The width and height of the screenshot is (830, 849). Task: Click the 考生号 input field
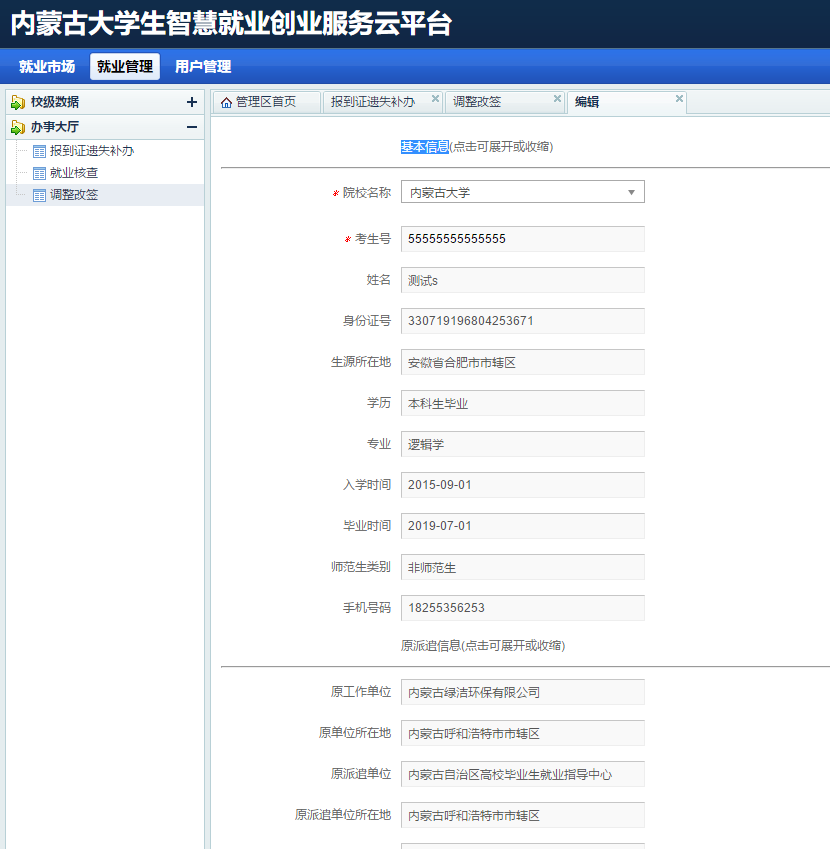pos(522,239)
